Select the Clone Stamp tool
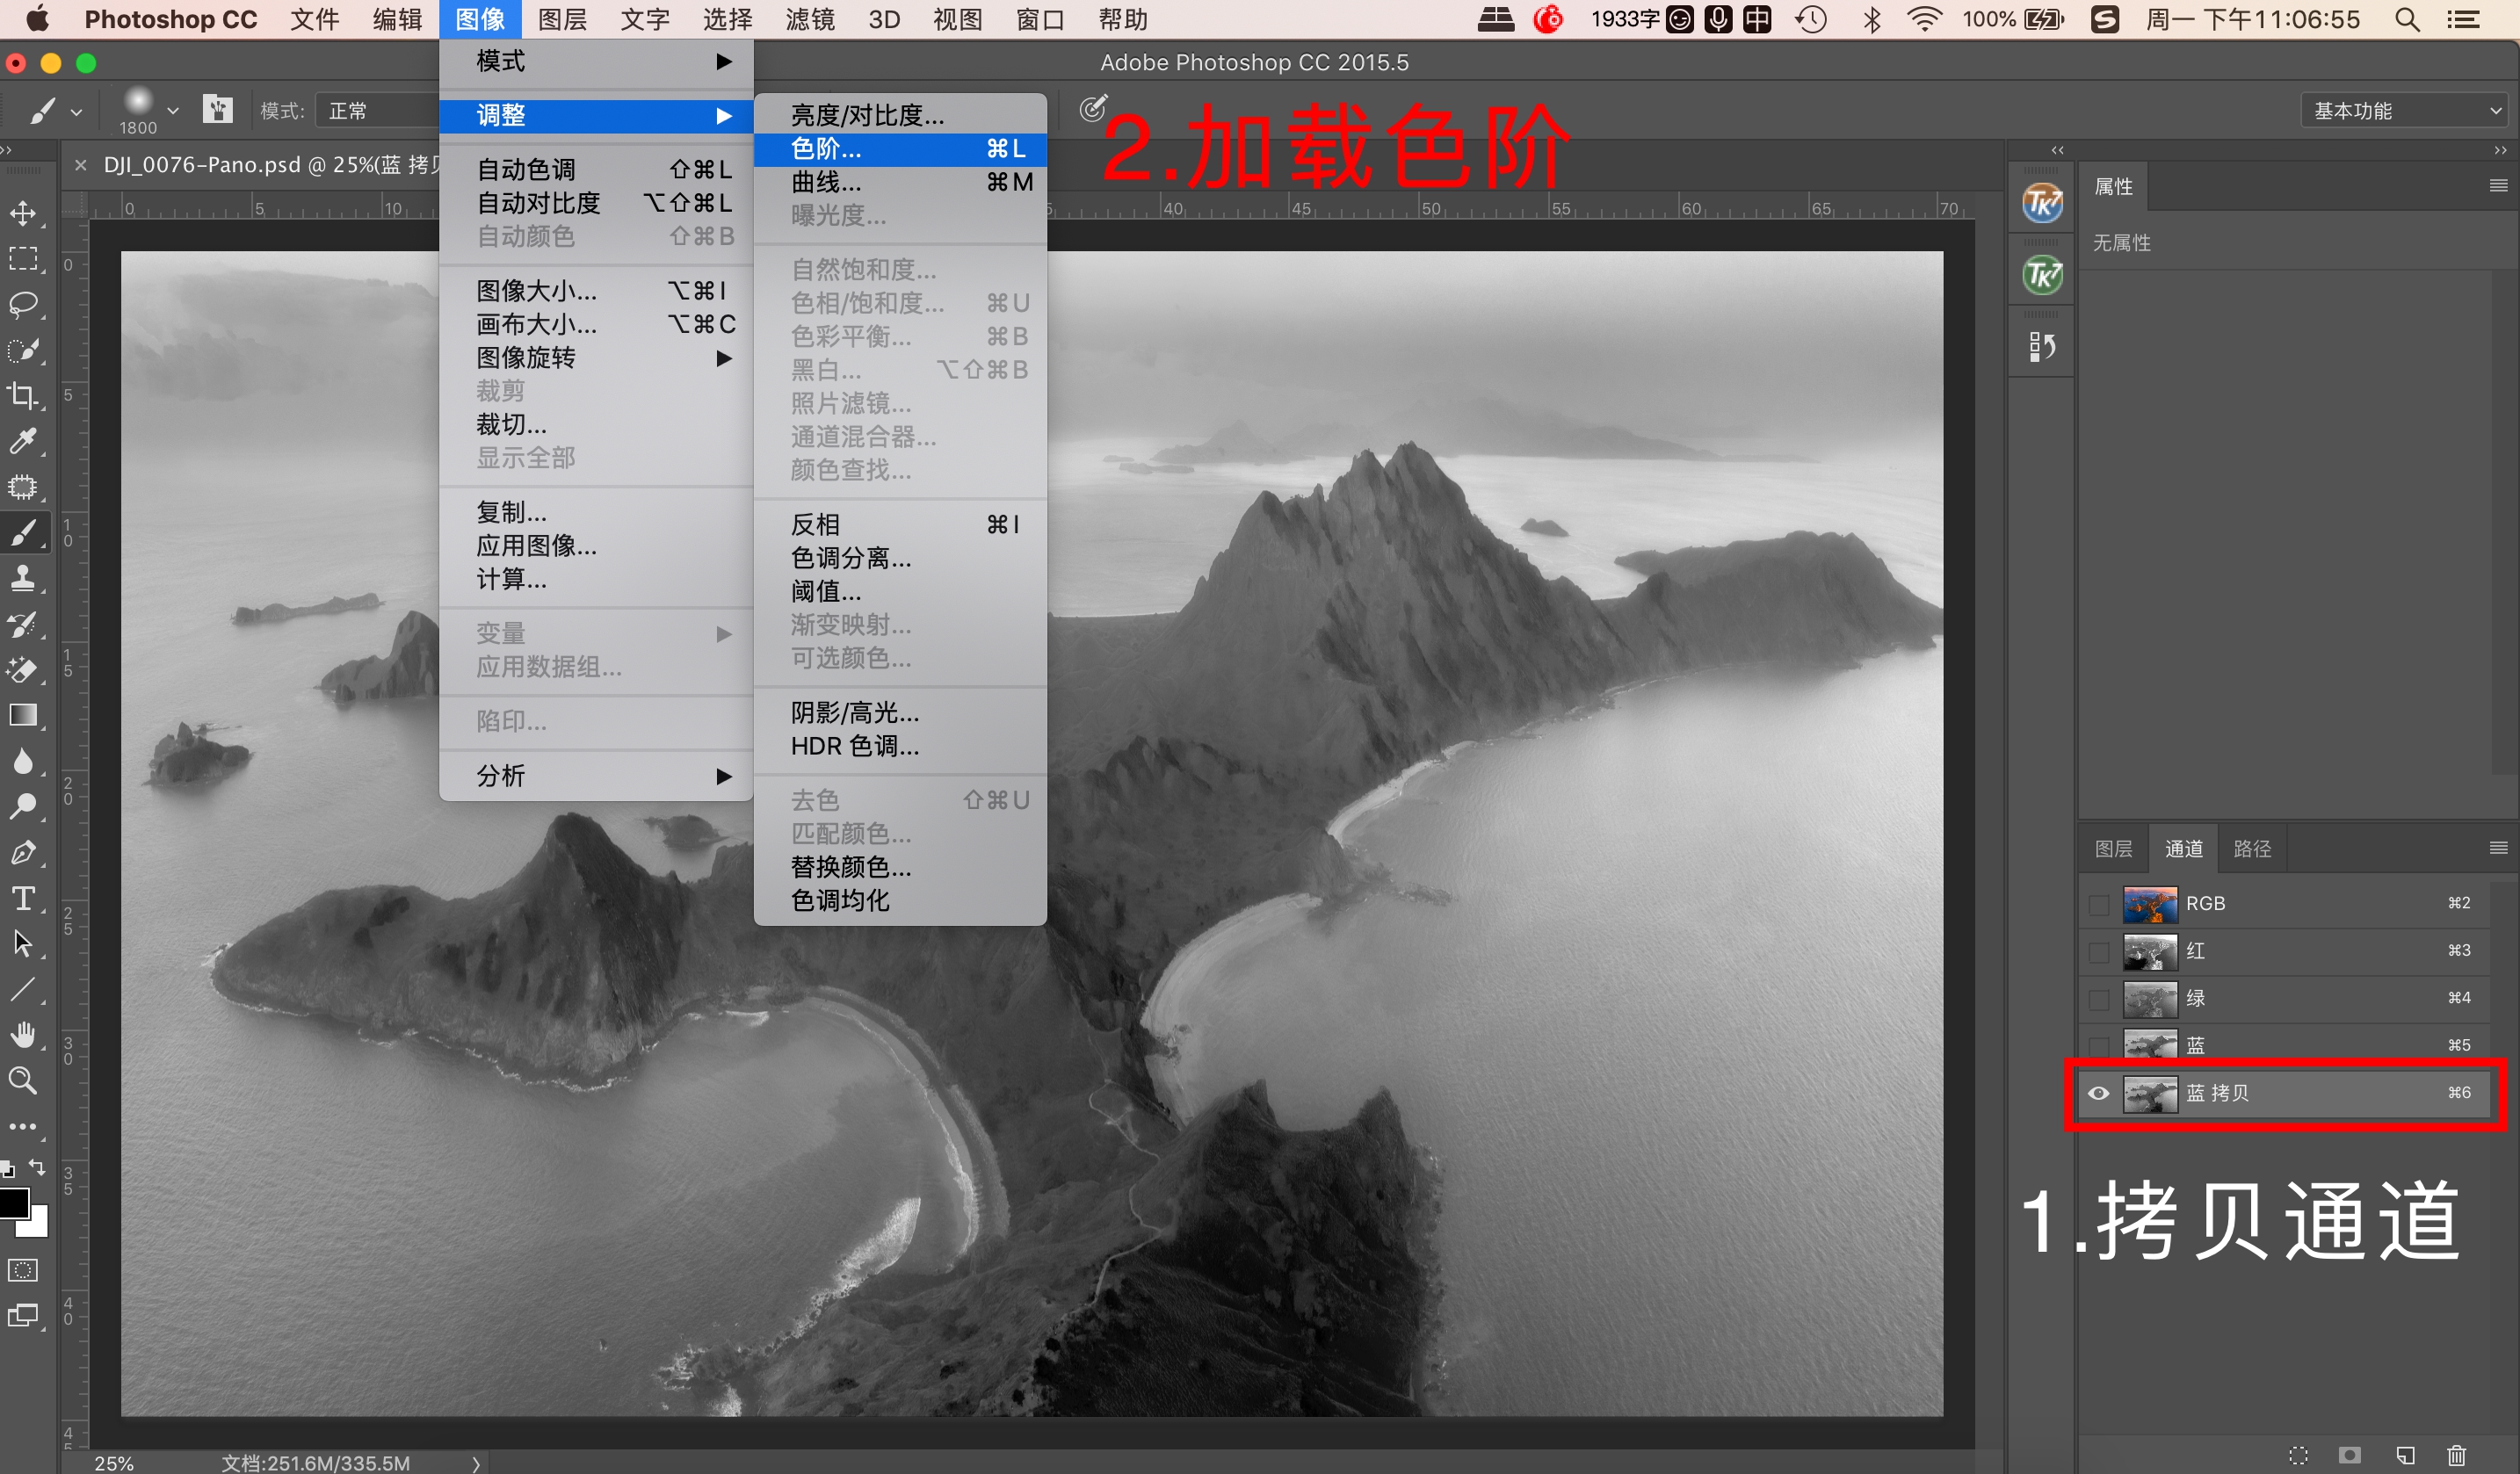The height and width of the screenshot is (1474, 2520). tap(23, 578)
